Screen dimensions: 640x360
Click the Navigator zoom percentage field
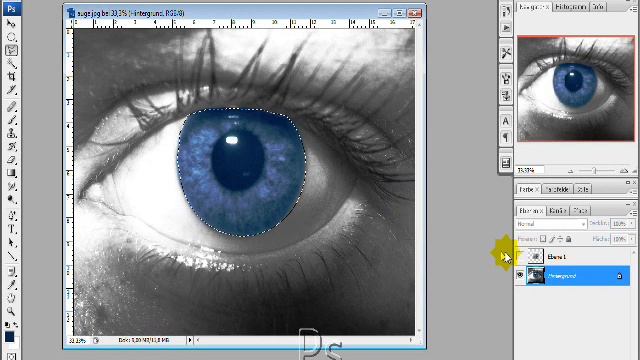point(530,170)
